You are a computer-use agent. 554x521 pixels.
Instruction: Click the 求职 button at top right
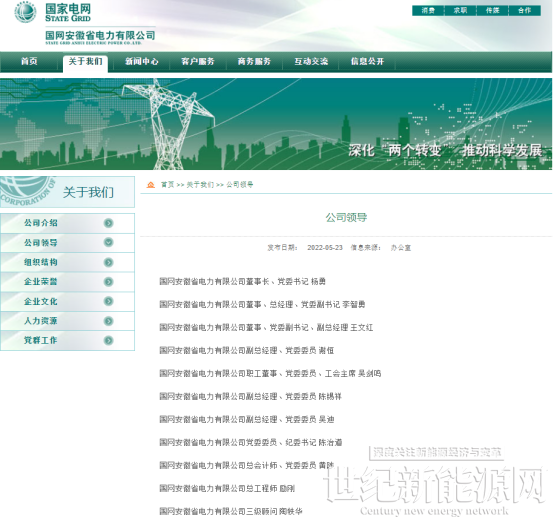point(460,11)
